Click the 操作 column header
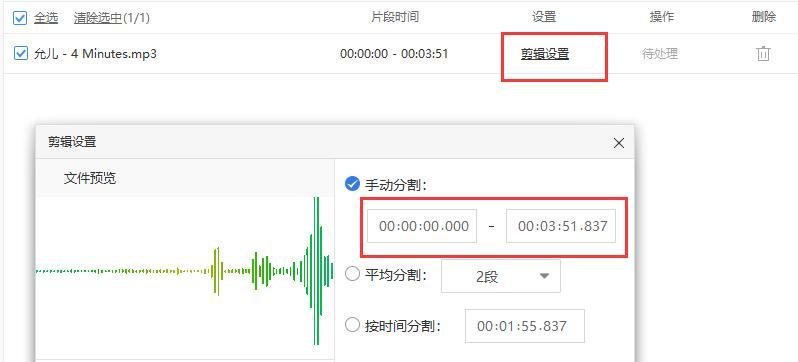The height and width of the screenshot is (362, 798). pos(662,17)
